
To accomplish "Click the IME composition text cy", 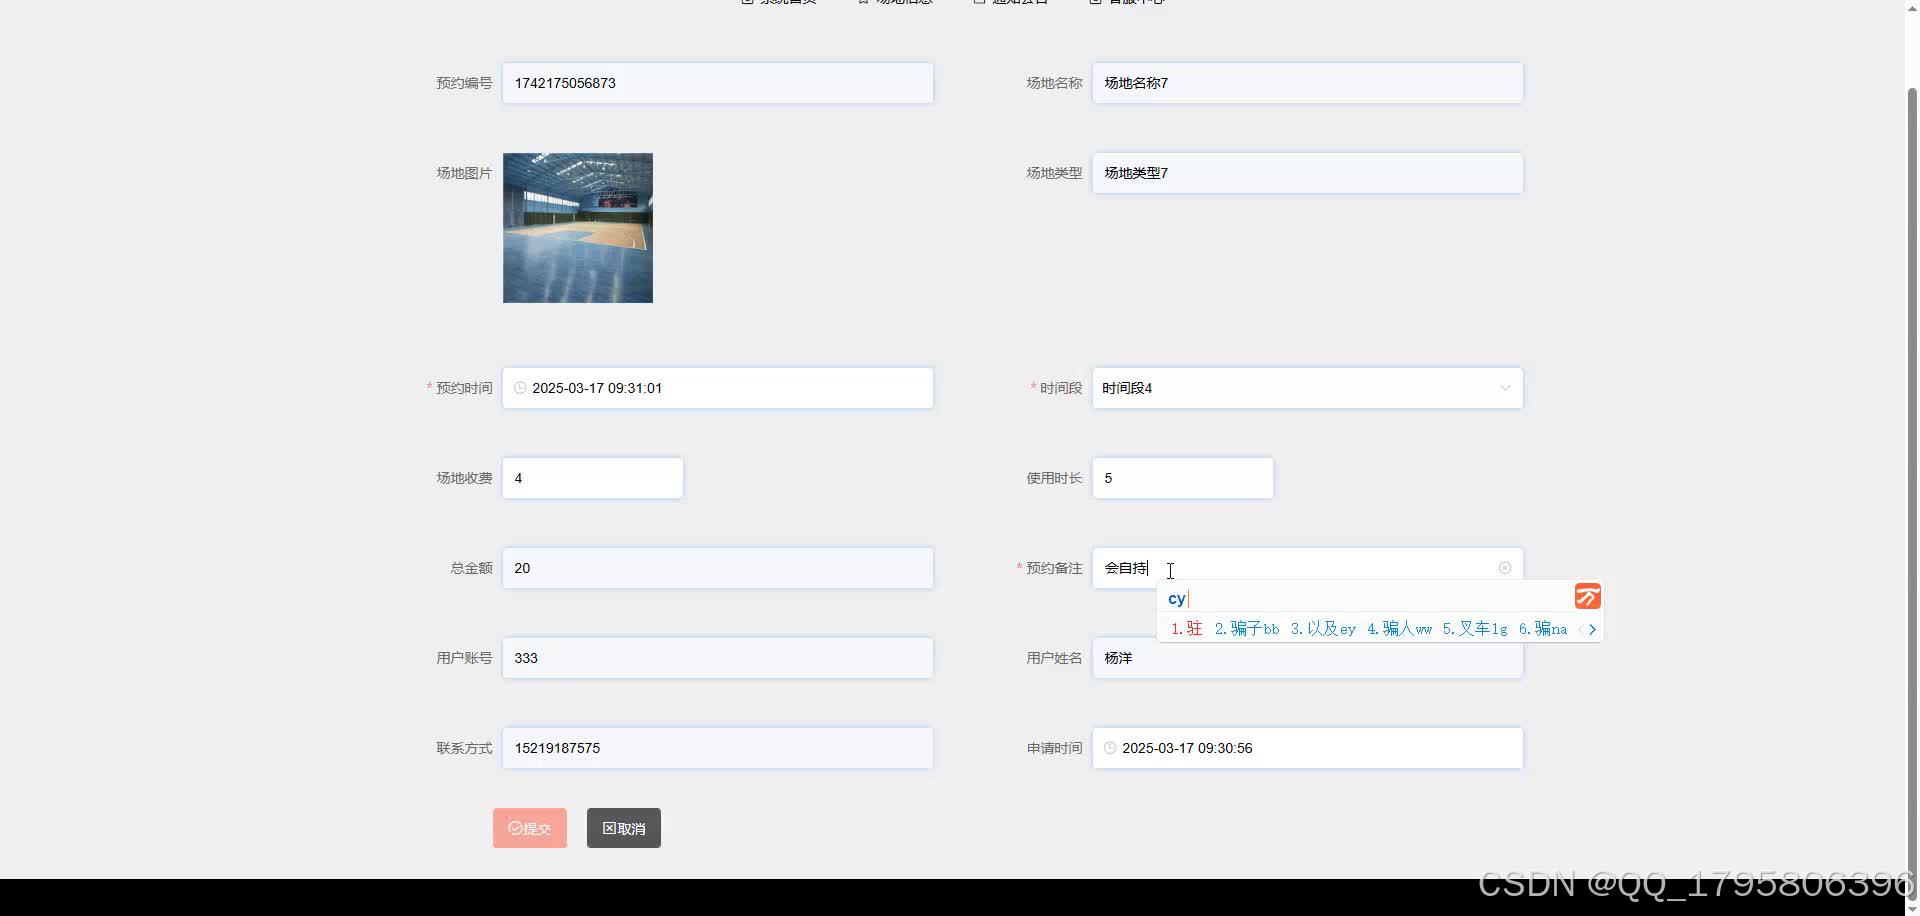I will point(1177,598).
